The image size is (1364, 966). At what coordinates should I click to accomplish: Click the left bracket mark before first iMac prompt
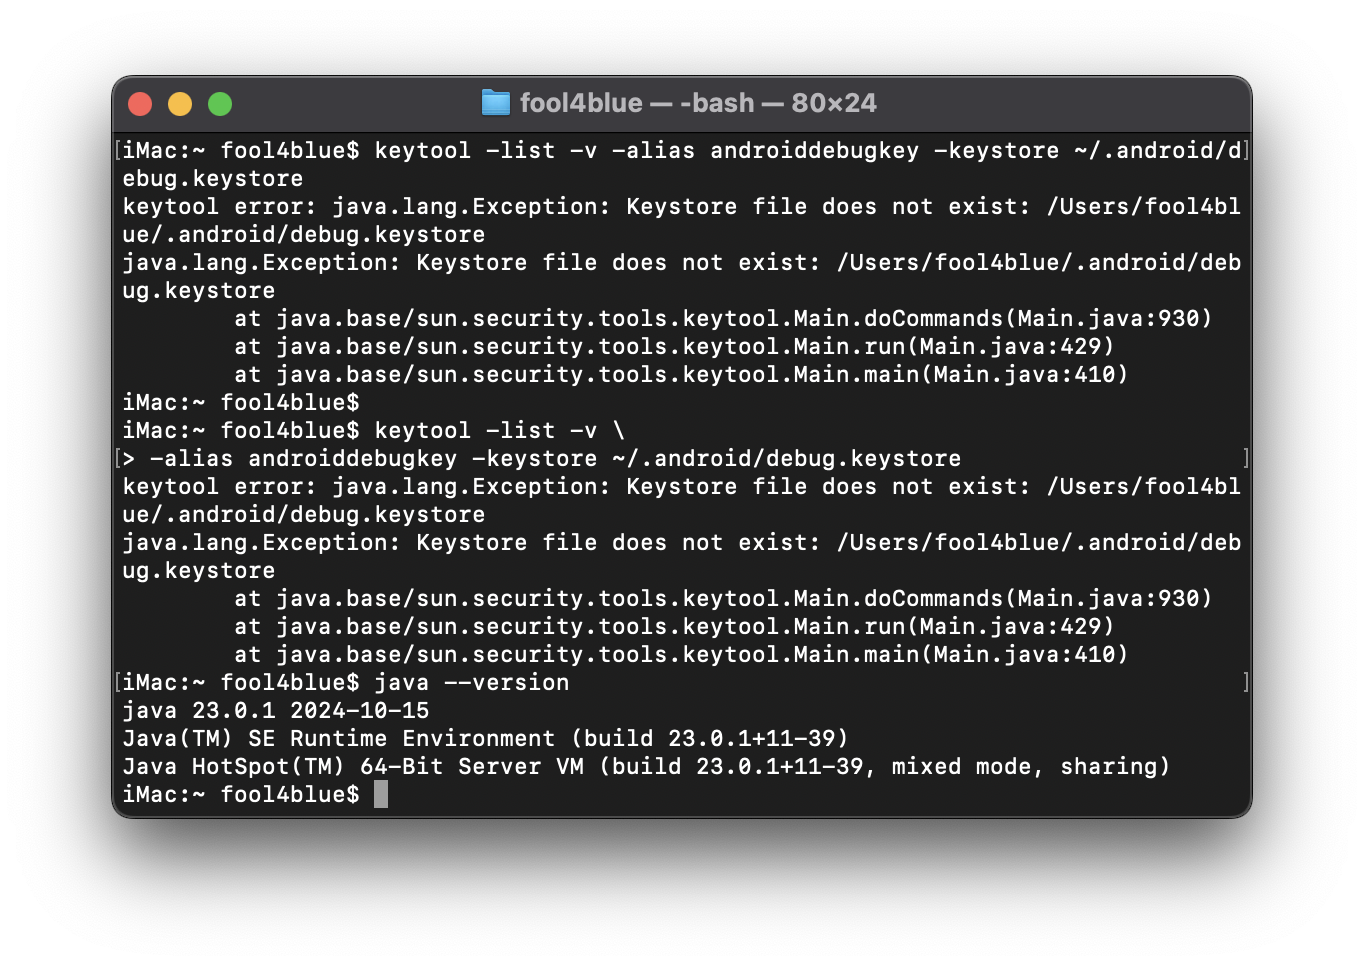[118, 150]
